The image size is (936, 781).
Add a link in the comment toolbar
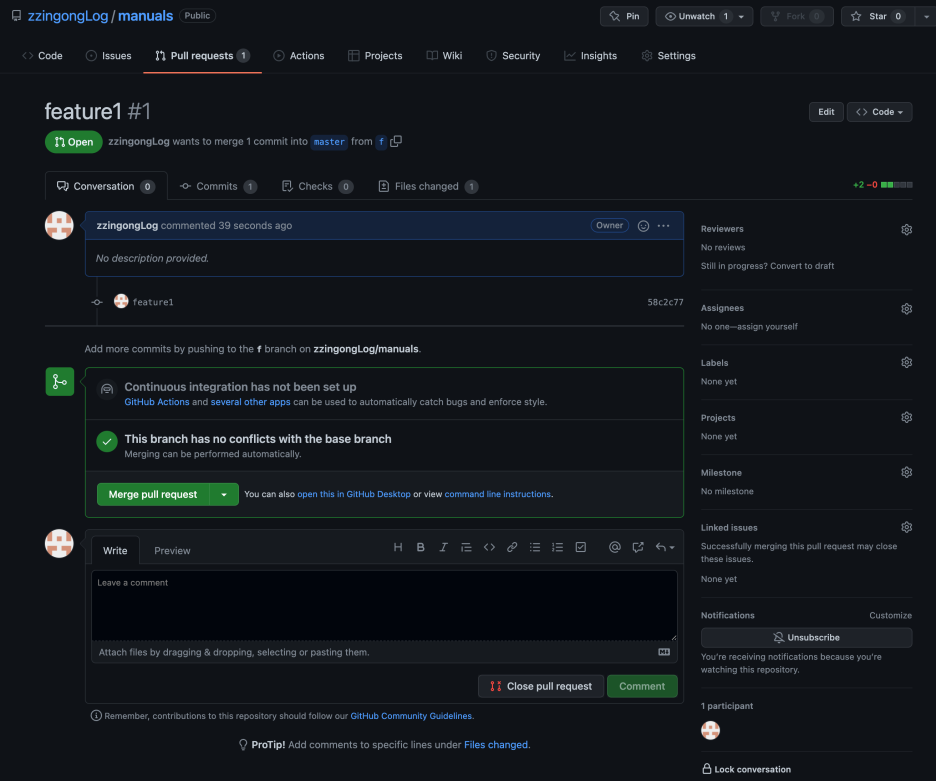click(512, 547)
